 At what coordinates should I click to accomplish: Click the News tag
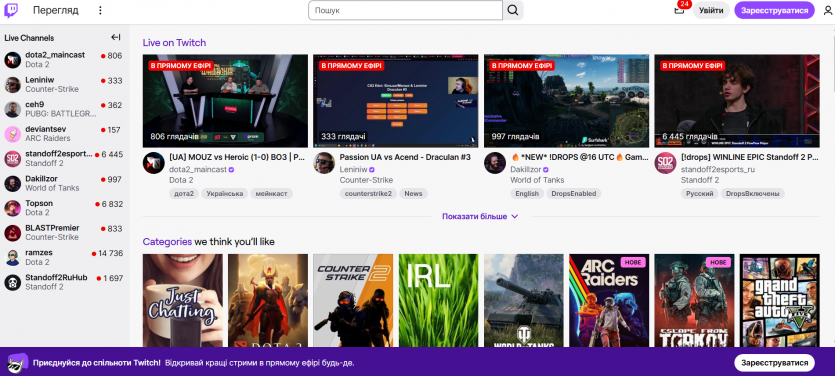click(413, 194)
